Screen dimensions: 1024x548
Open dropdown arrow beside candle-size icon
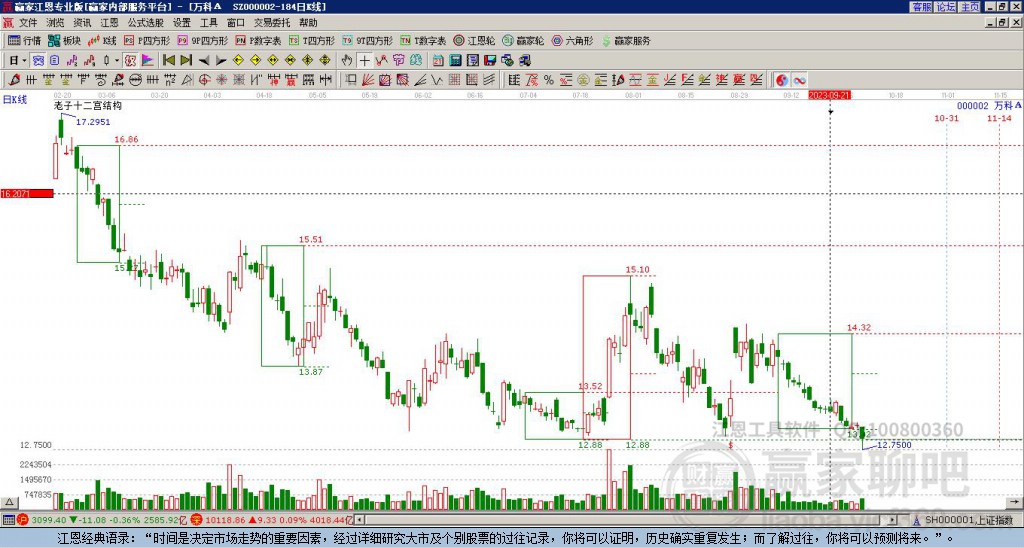click(x=117, y=60)
